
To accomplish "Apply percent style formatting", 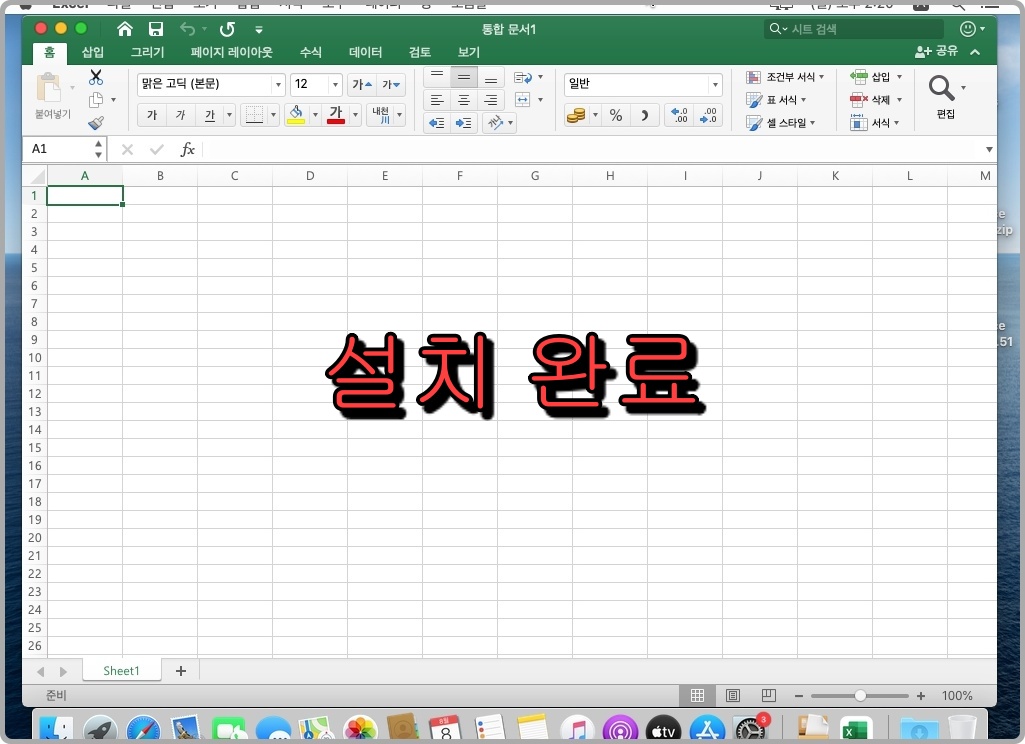I will (615, 115).
